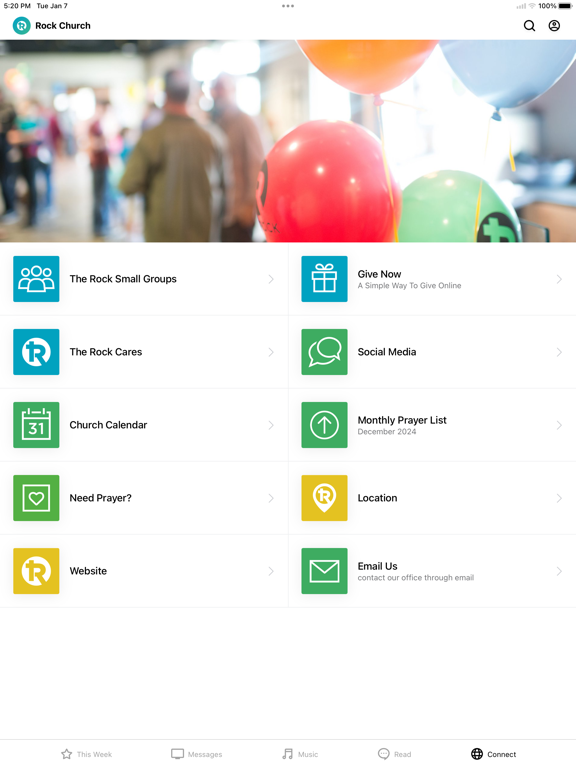Expand the Monthly Prayer List chevron
576x768 pixels.
[x=559, y=425]
